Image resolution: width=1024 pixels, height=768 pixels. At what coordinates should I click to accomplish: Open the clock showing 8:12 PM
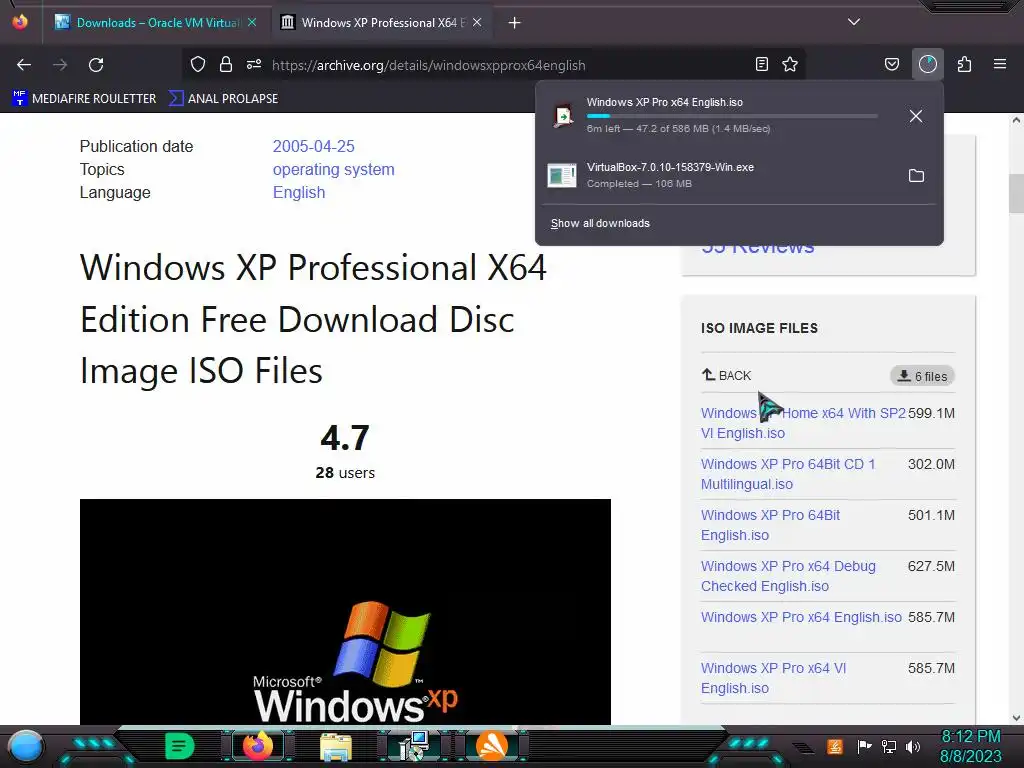coord(970,746)
